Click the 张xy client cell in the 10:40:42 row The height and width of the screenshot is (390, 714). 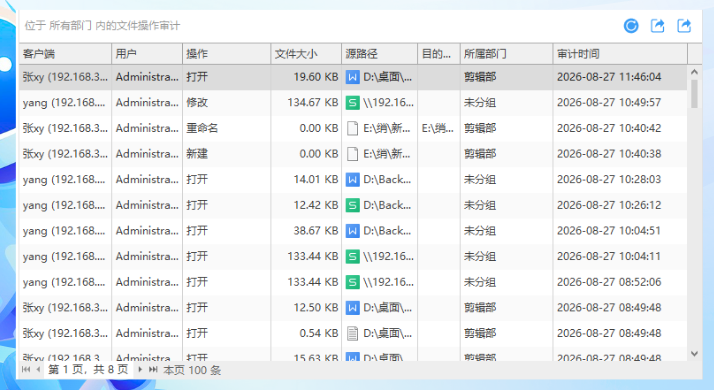coord(65,128)
